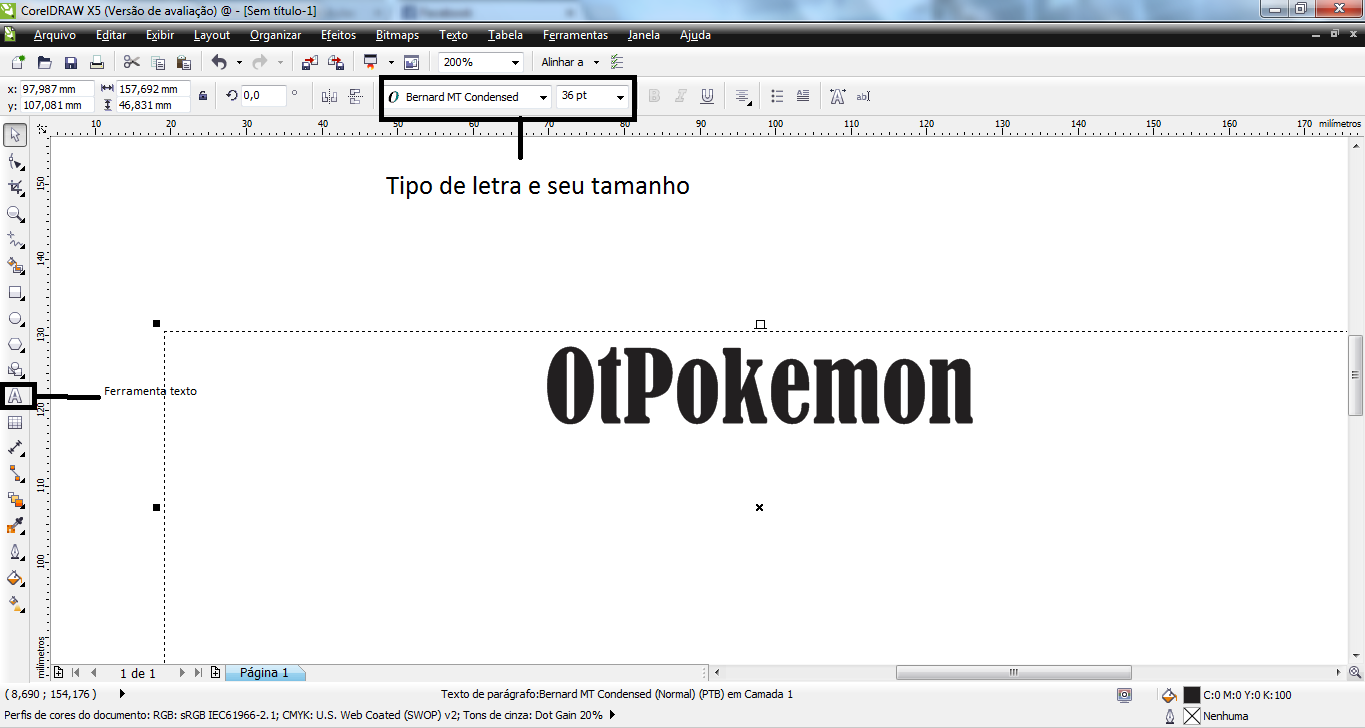Open the Layout menu
This screenshot has height=728, width=1365.
212,34
